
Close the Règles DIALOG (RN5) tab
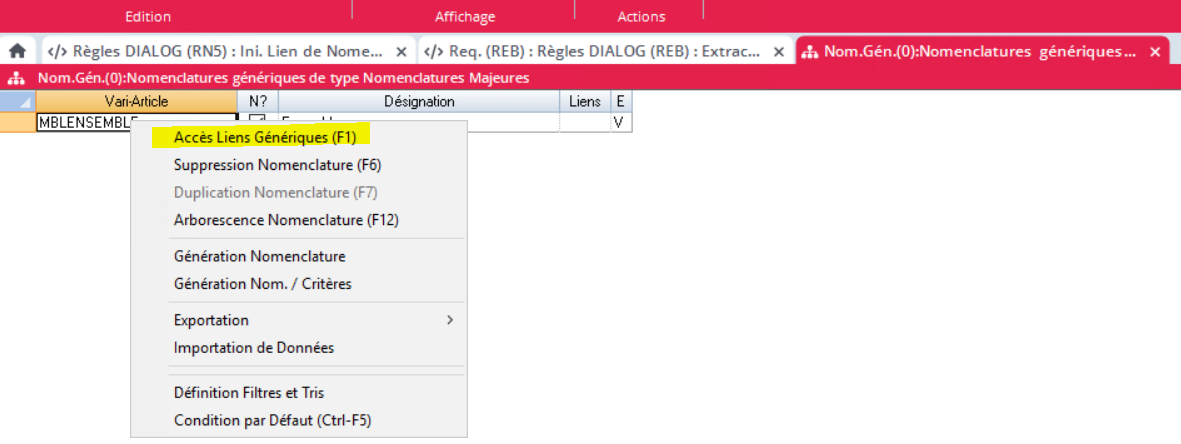point(401,51)
